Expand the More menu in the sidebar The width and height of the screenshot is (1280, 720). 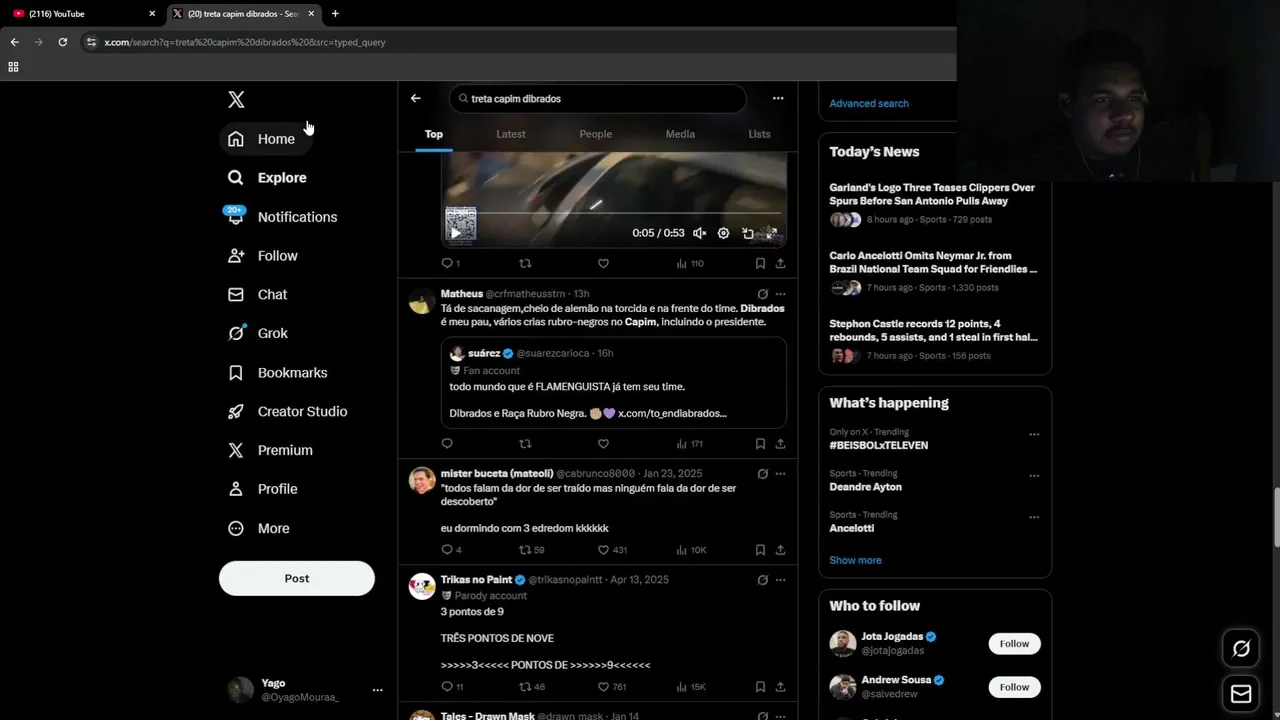coord(259,528)
